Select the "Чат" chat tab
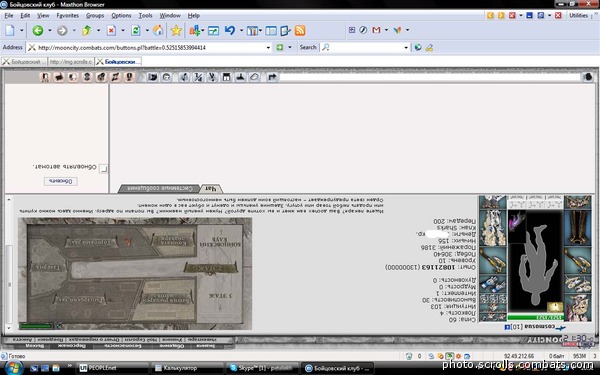 click(x=211, y=188)
